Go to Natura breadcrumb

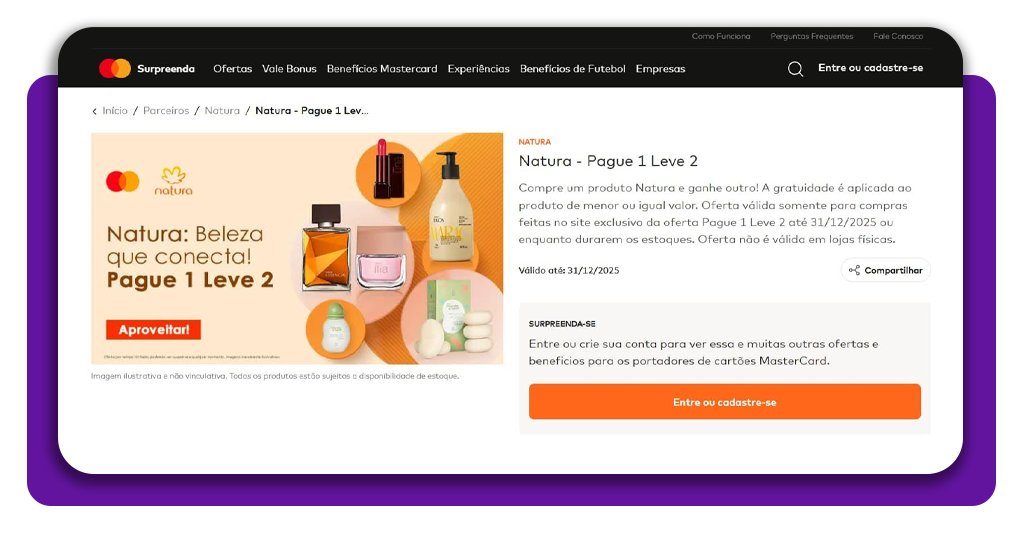click(x=222, y=111)
